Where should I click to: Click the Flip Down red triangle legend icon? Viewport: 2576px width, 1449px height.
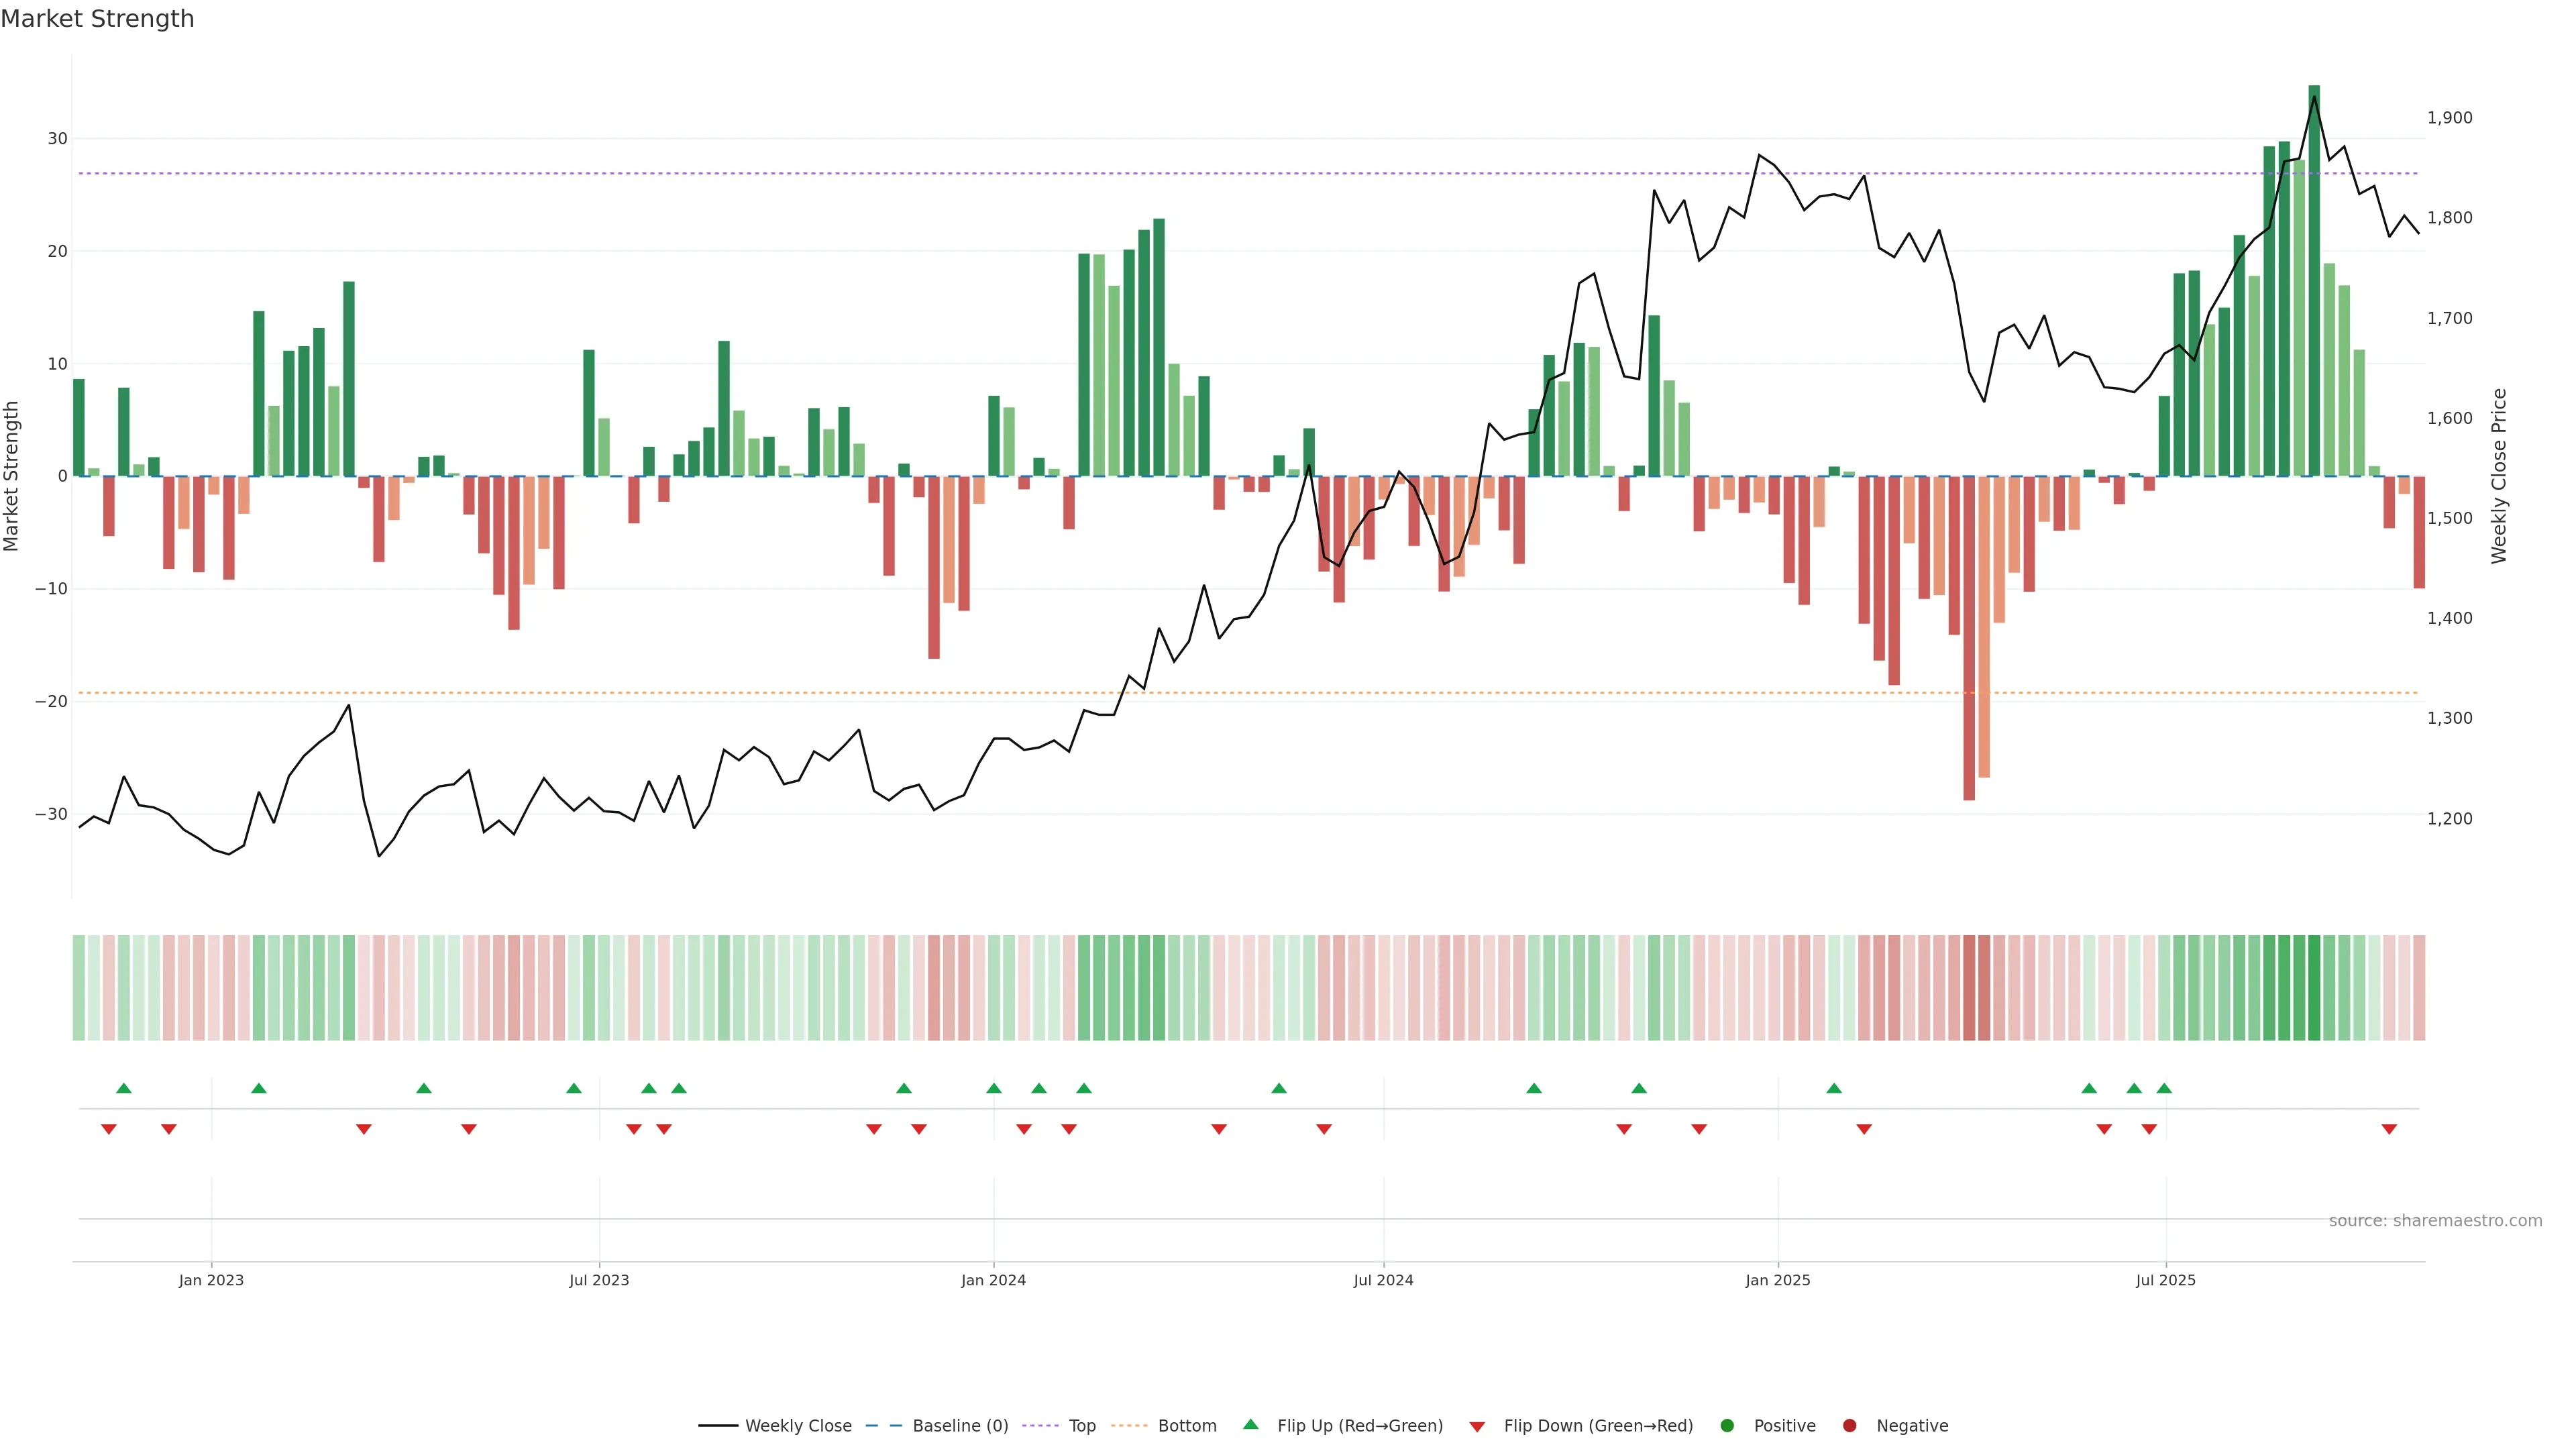[1477, 1427]
